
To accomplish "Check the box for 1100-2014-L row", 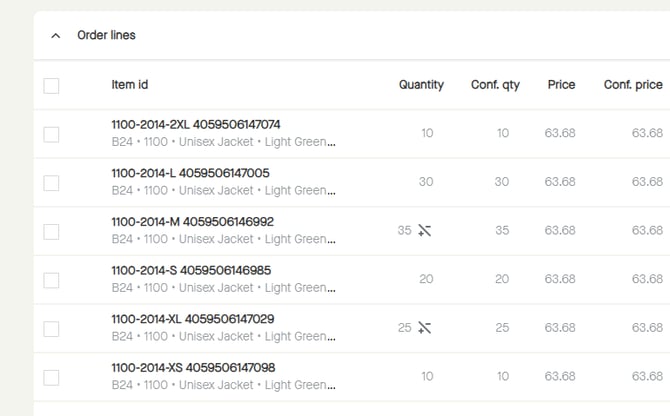I will (x=51, y=183).
